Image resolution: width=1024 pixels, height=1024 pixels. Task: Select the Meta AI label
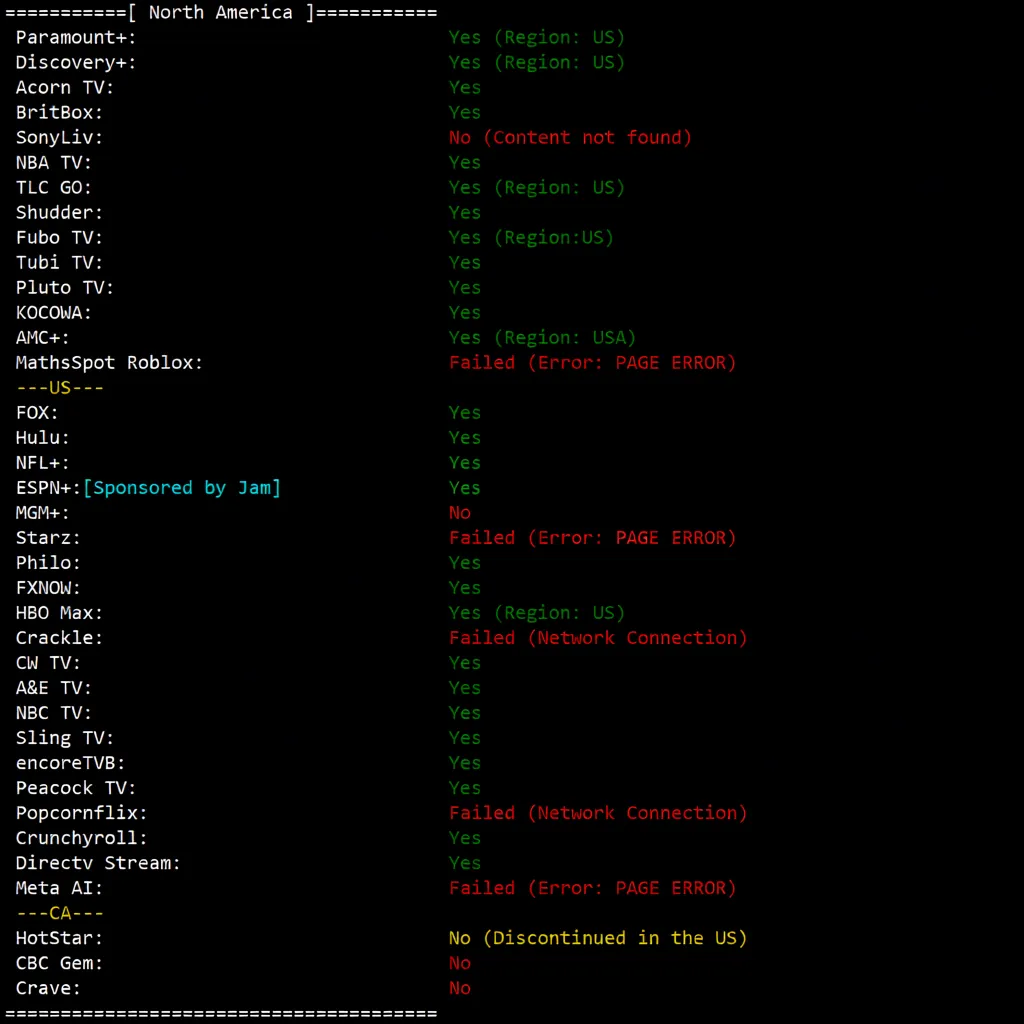pos(59,888)
